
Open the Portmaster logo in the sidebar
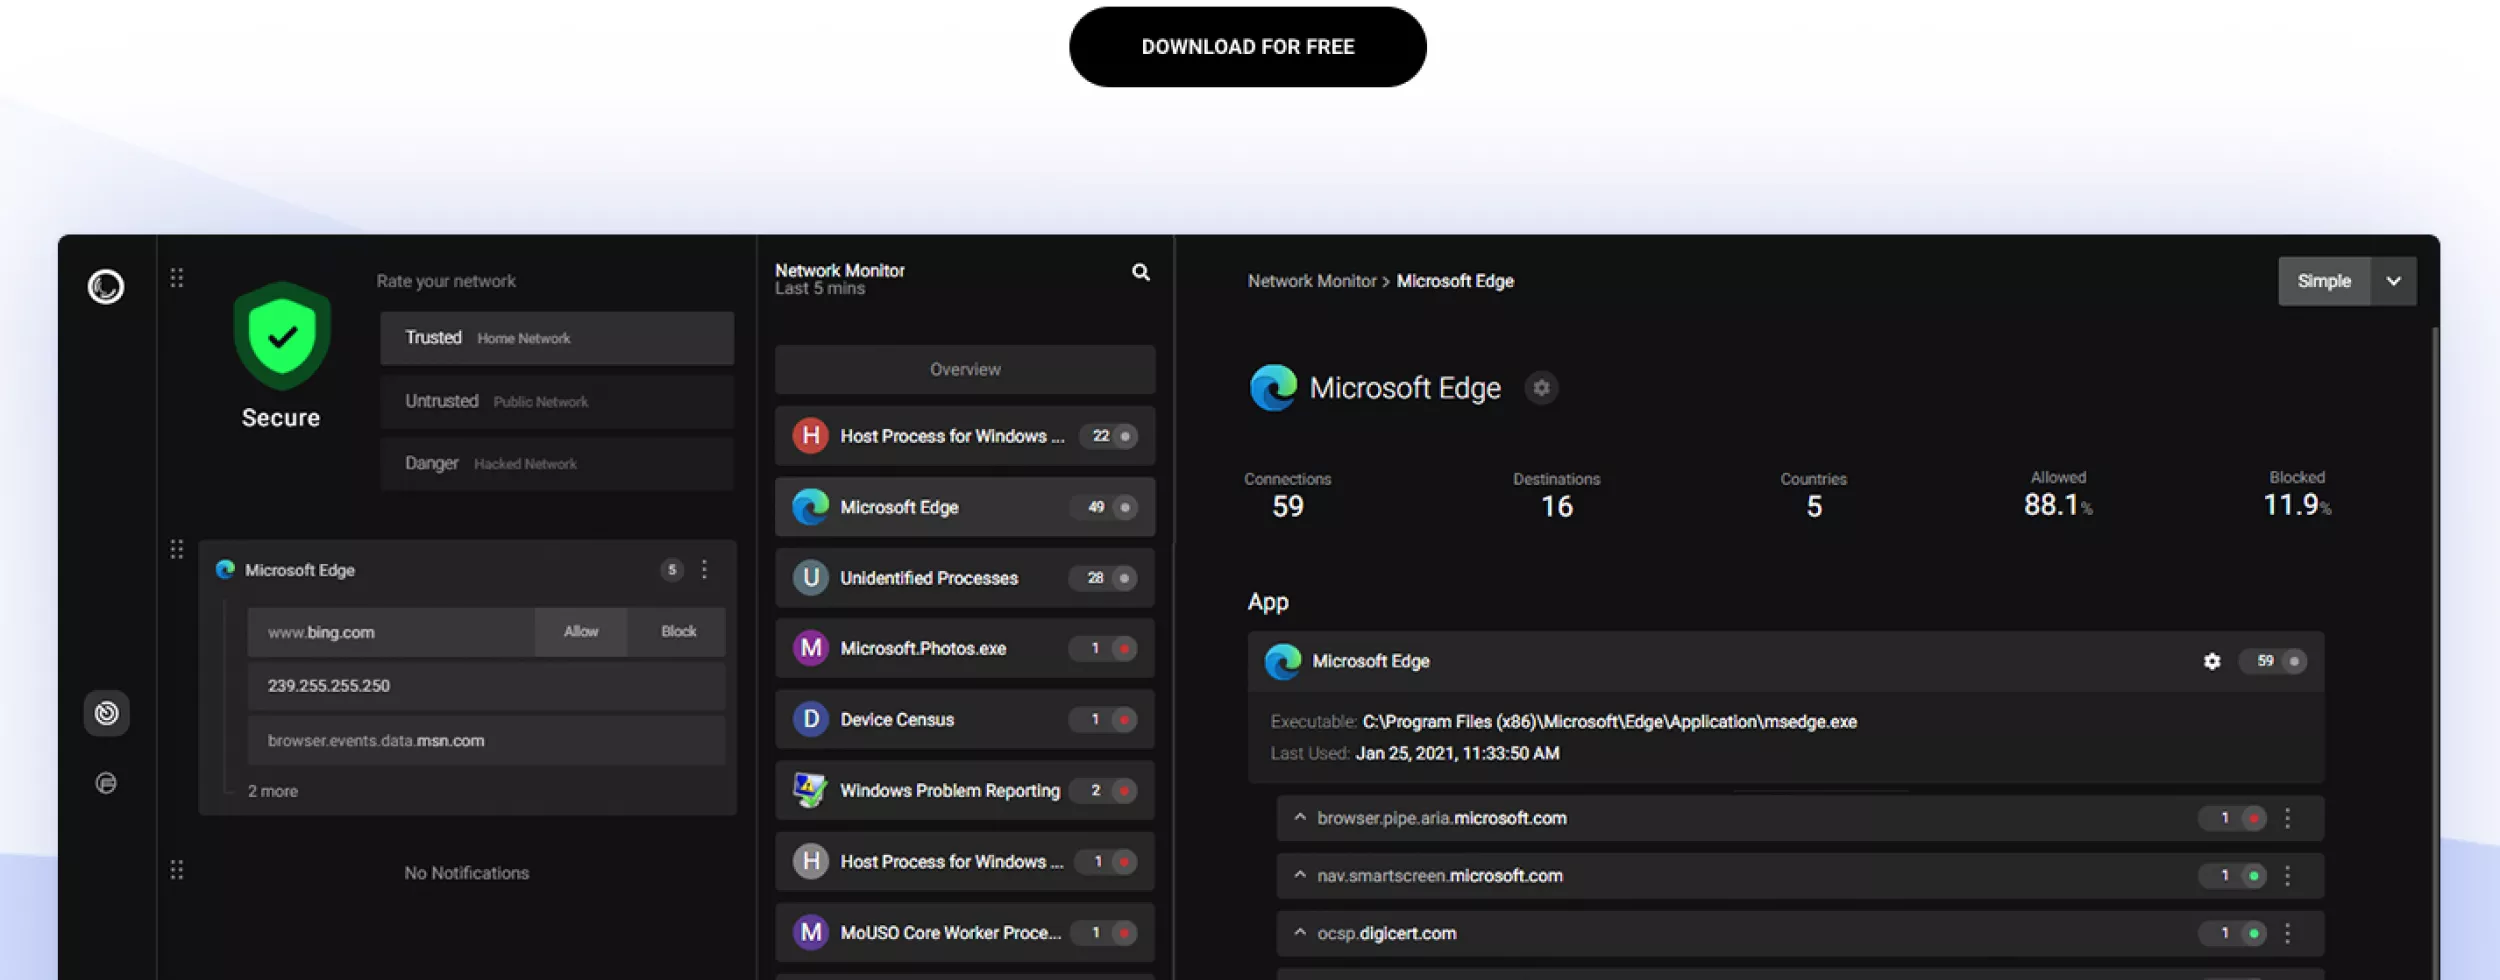[x=106, y=286]
